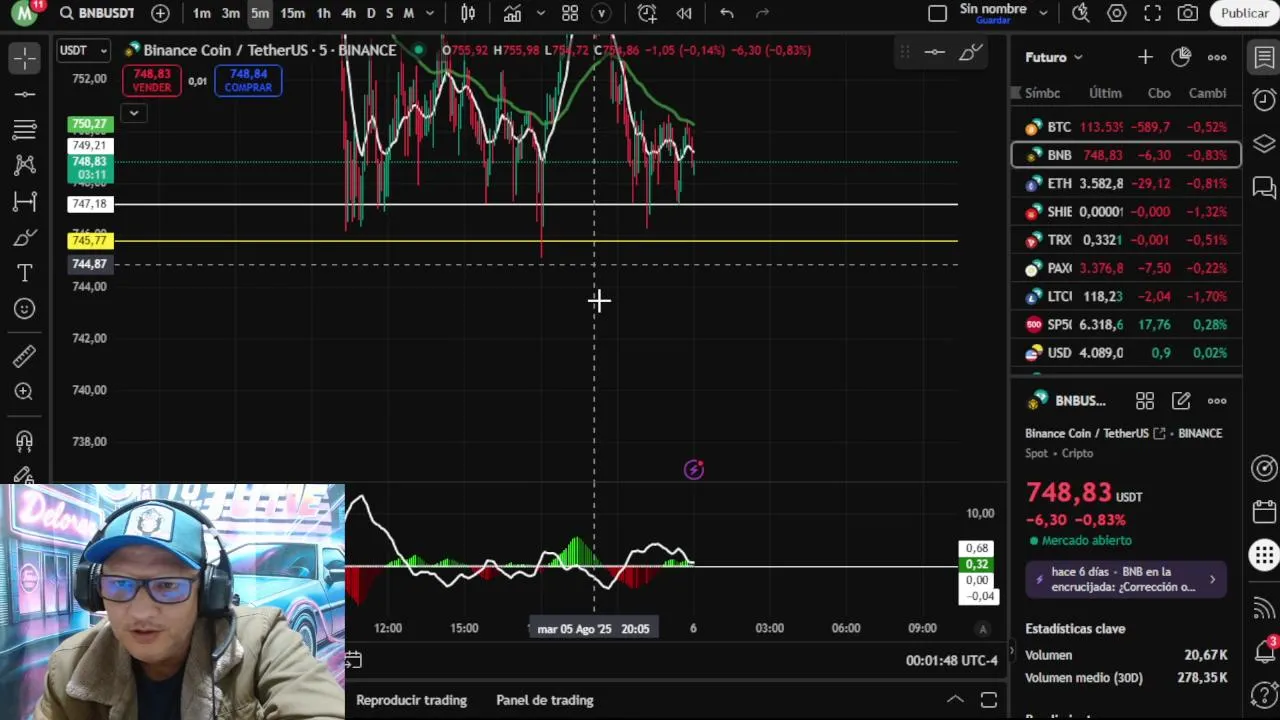Viewport: 1280px width, 720px height.
Task: Open Panel de trading tab
Action: tap(545, 700)
